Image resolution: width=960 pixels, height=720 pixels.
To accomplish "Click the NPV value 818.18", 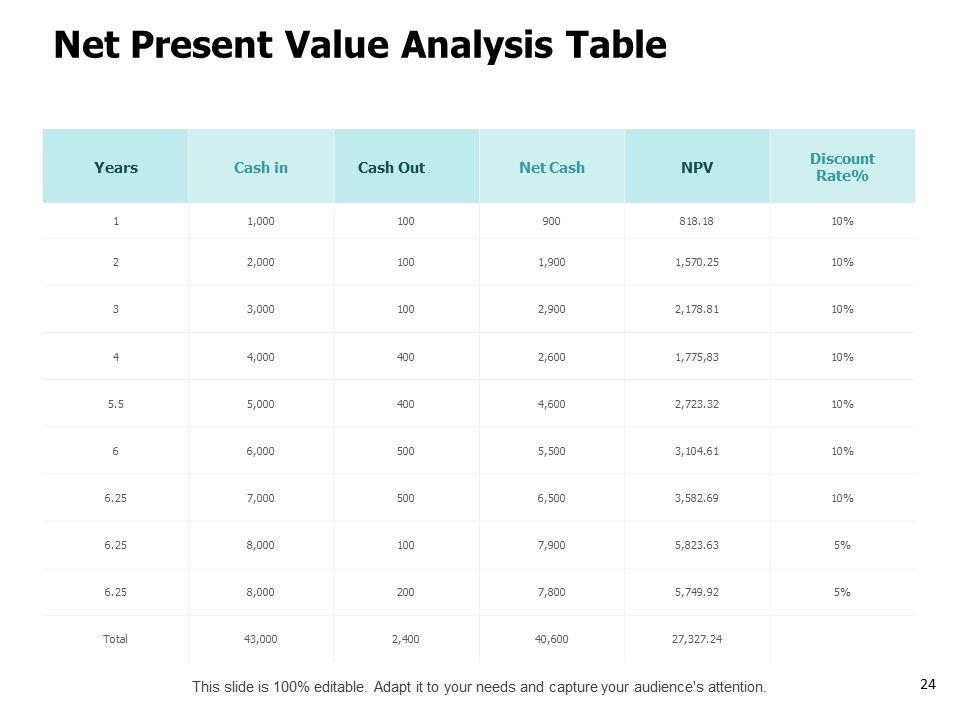I will 697,221.
